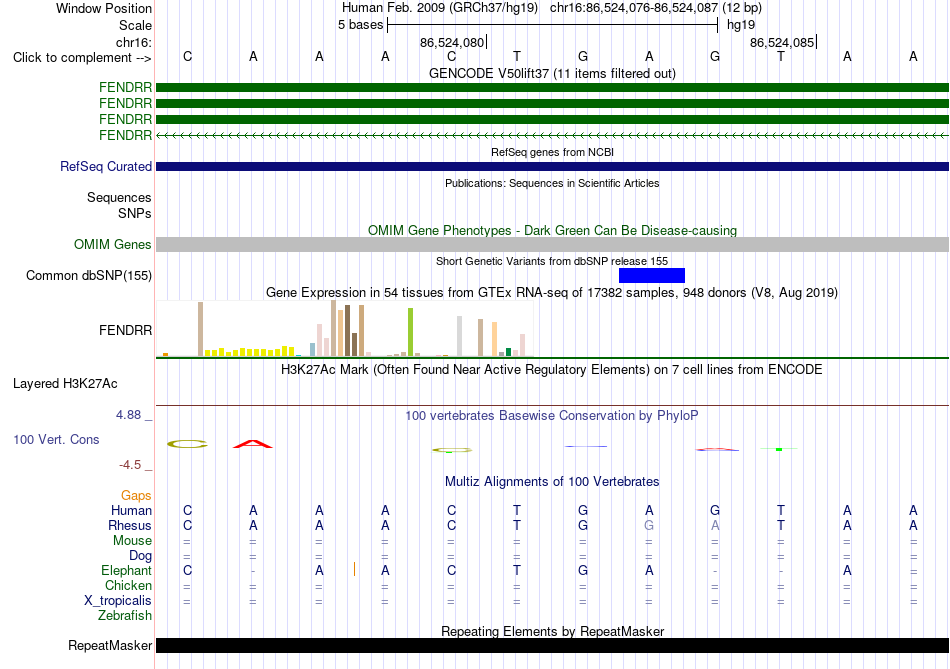The width and height of the screenshot is (950, 669).
Task: Click the orange Gaps label
Action: (136, 496)
